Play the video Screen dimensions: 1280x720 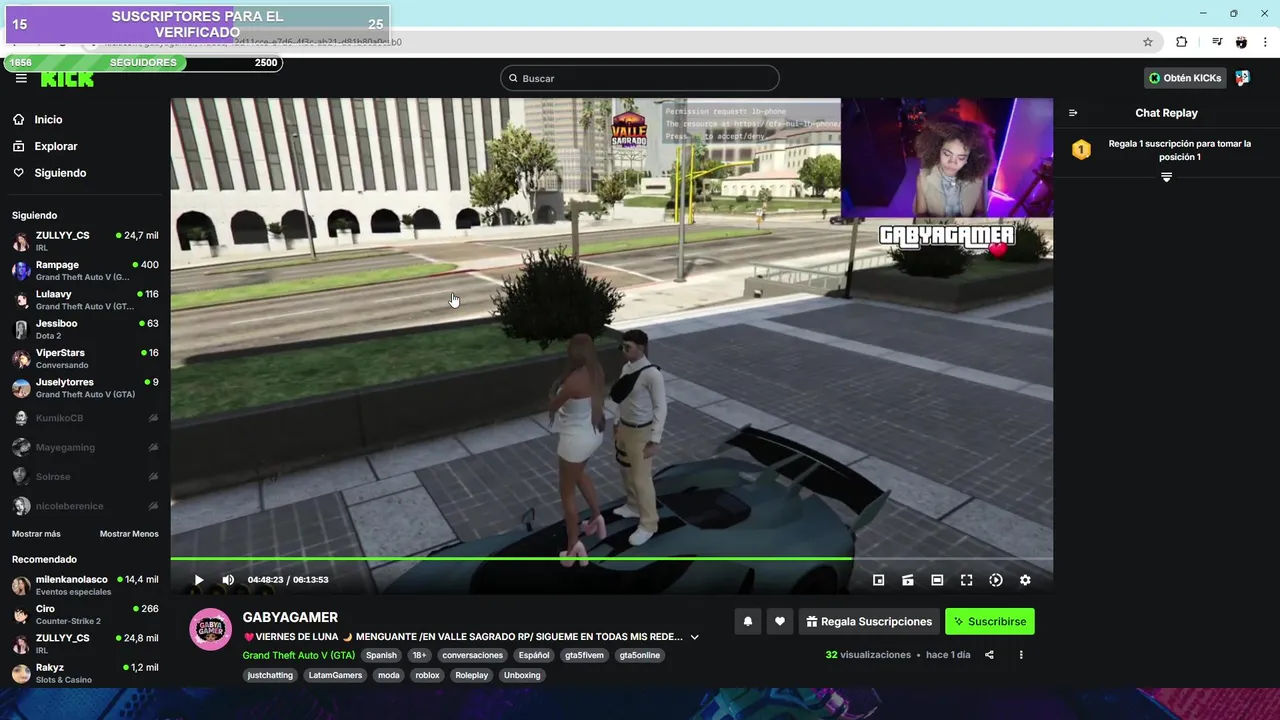coord(199,580)
